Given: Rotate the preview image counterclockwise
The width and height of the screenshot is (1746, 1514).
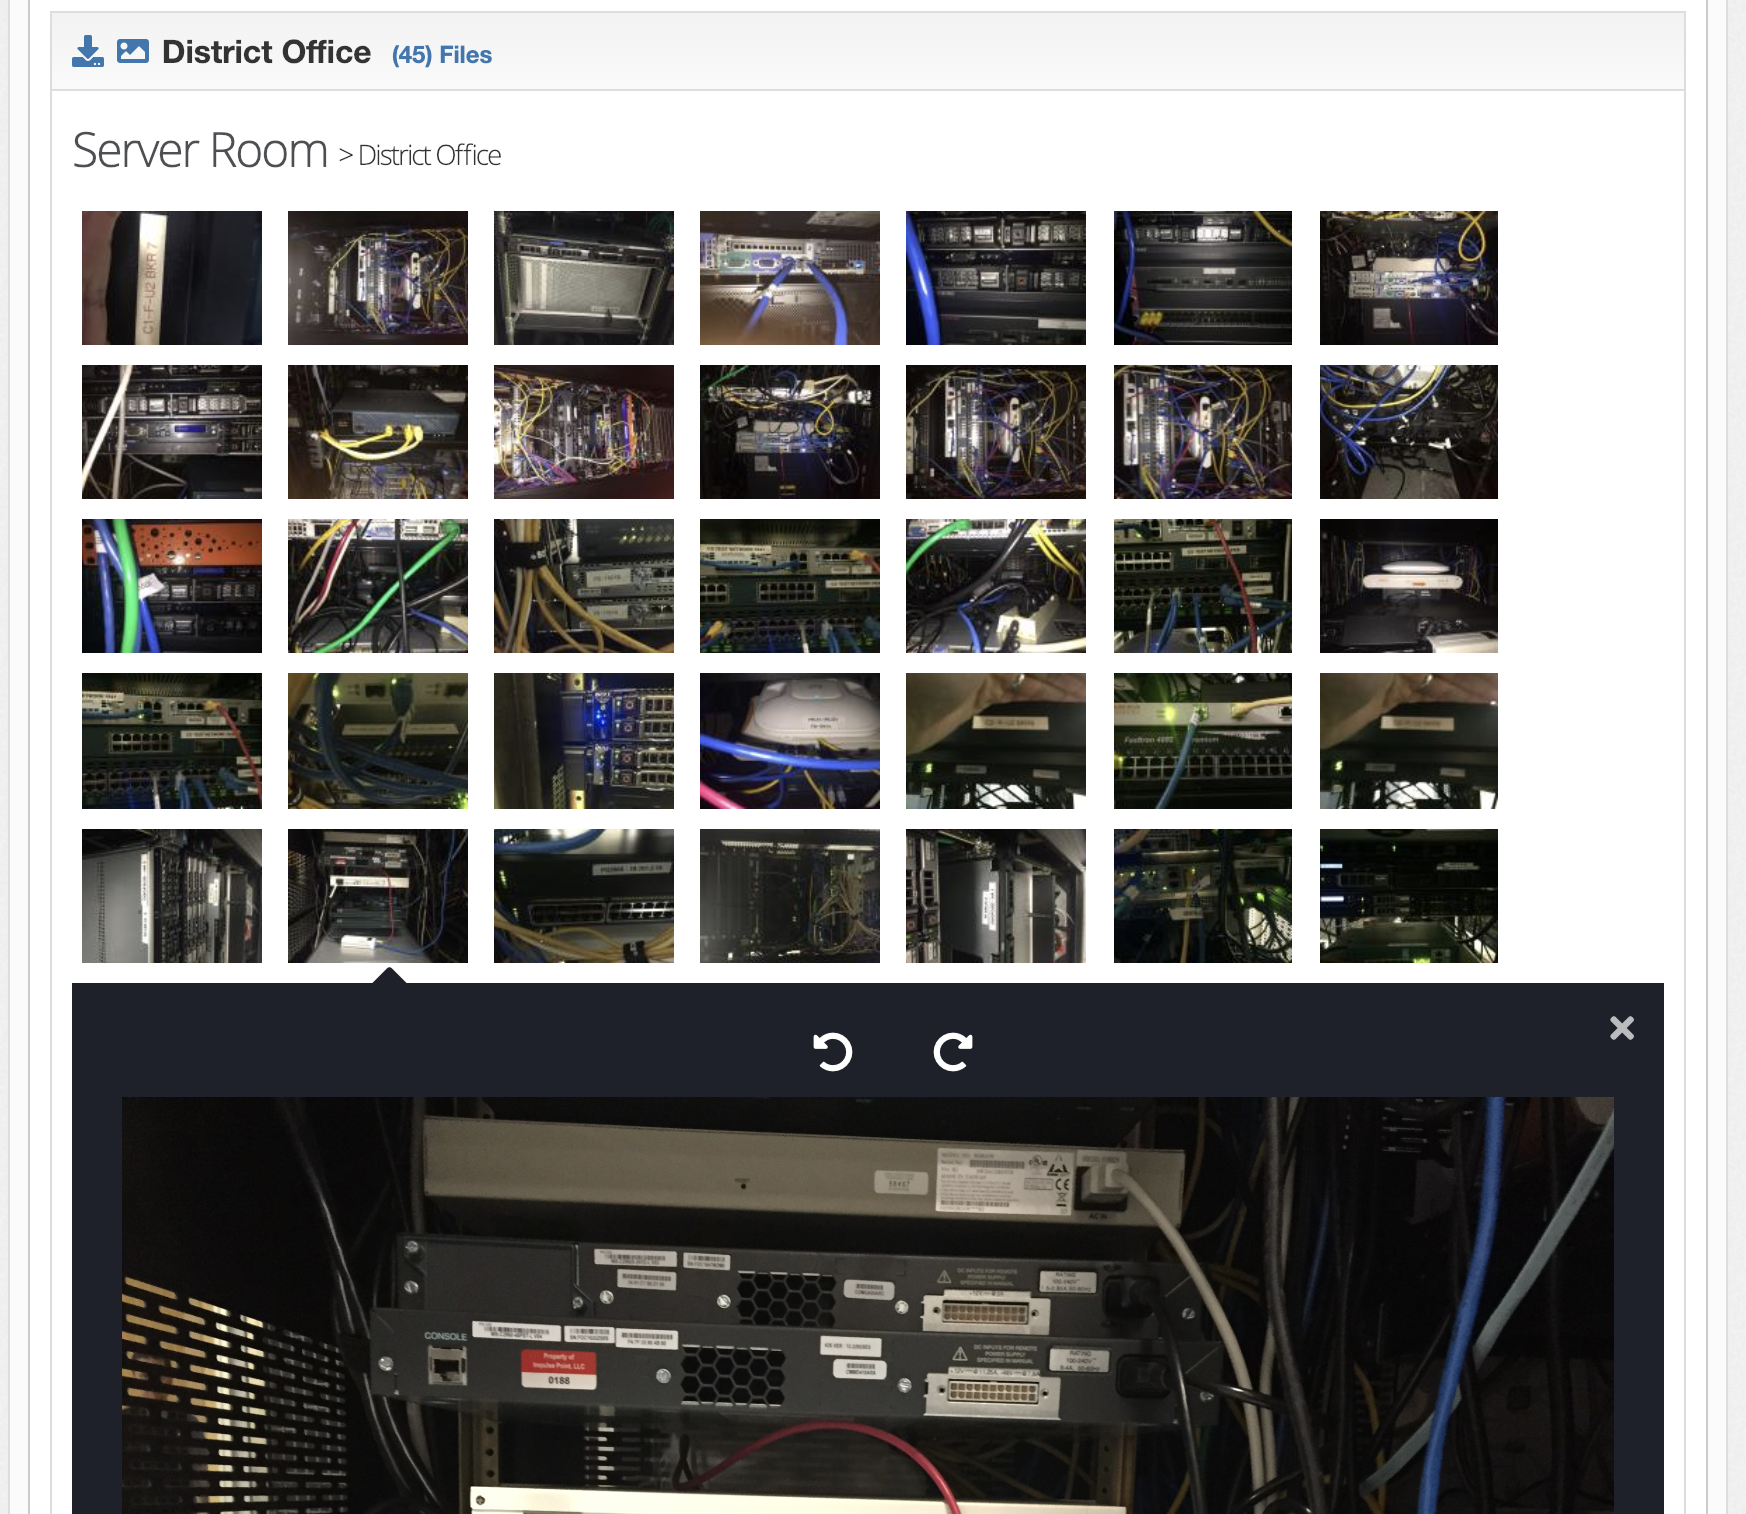Looking at the screenshot, I should click(x=835, y=1052).
